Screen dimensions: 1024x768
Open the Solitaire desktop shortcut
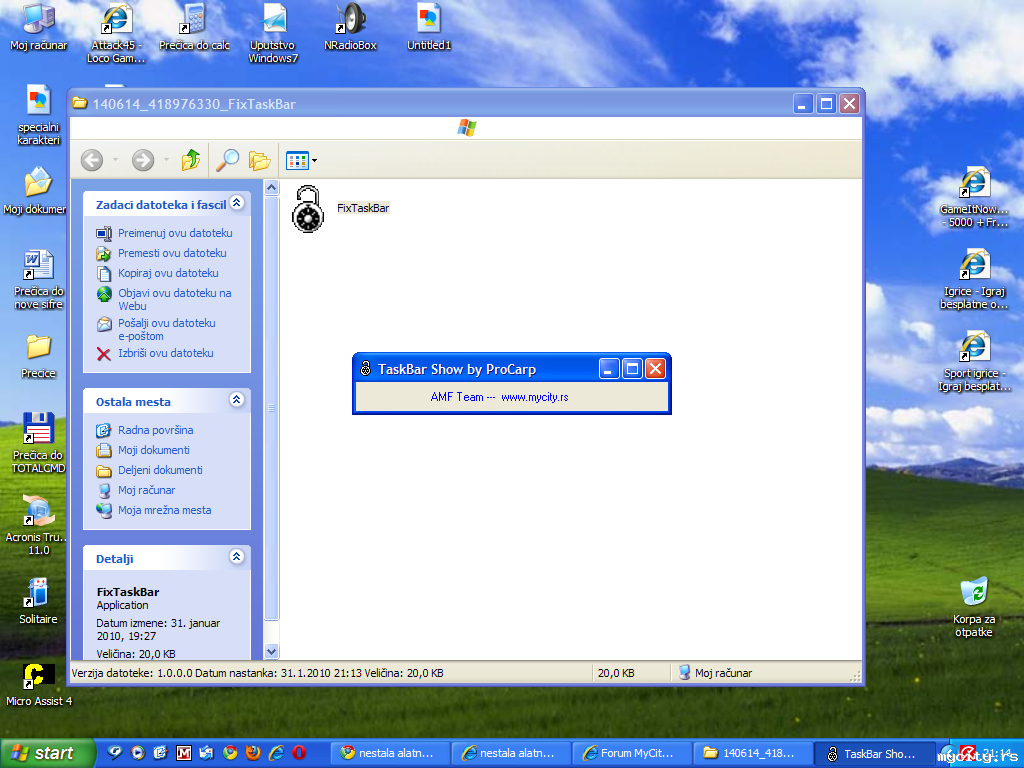point(38,593)
